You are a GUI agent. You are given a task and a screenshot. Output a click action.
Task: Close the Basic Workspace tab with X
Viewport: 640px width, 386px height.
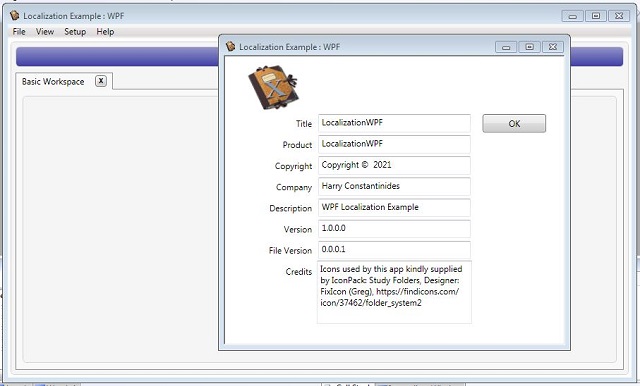(101, 81)
